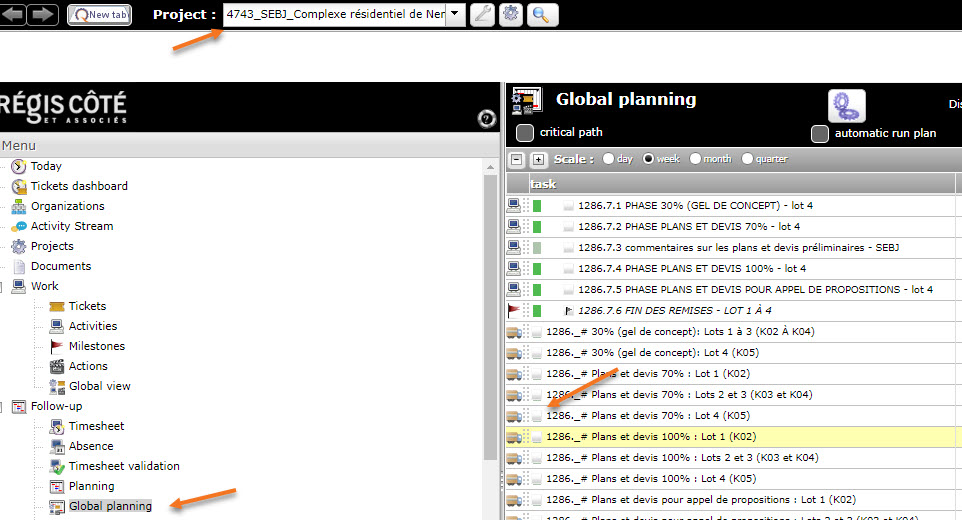Open Tickets dashboard in the menu
This screenshot has width=962, height=520.
78,186
